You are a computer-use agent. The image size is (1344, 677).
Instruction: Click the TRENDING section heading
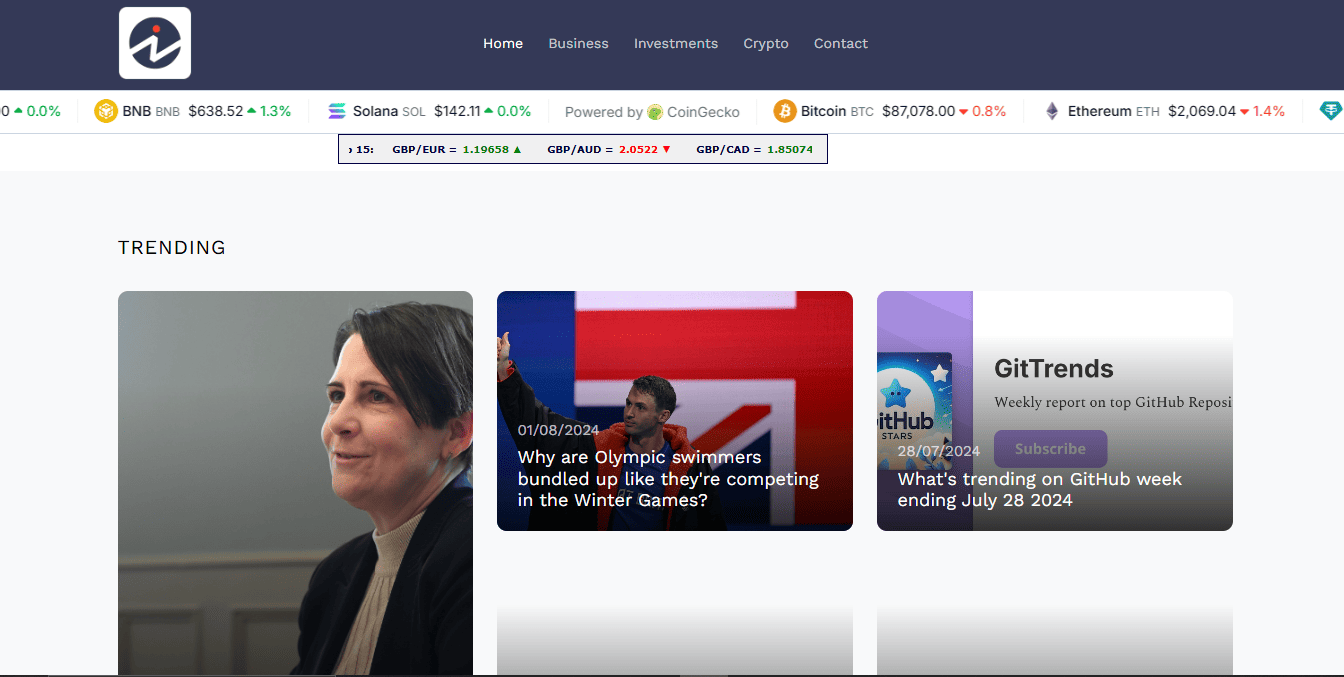[x=172, y=247]
